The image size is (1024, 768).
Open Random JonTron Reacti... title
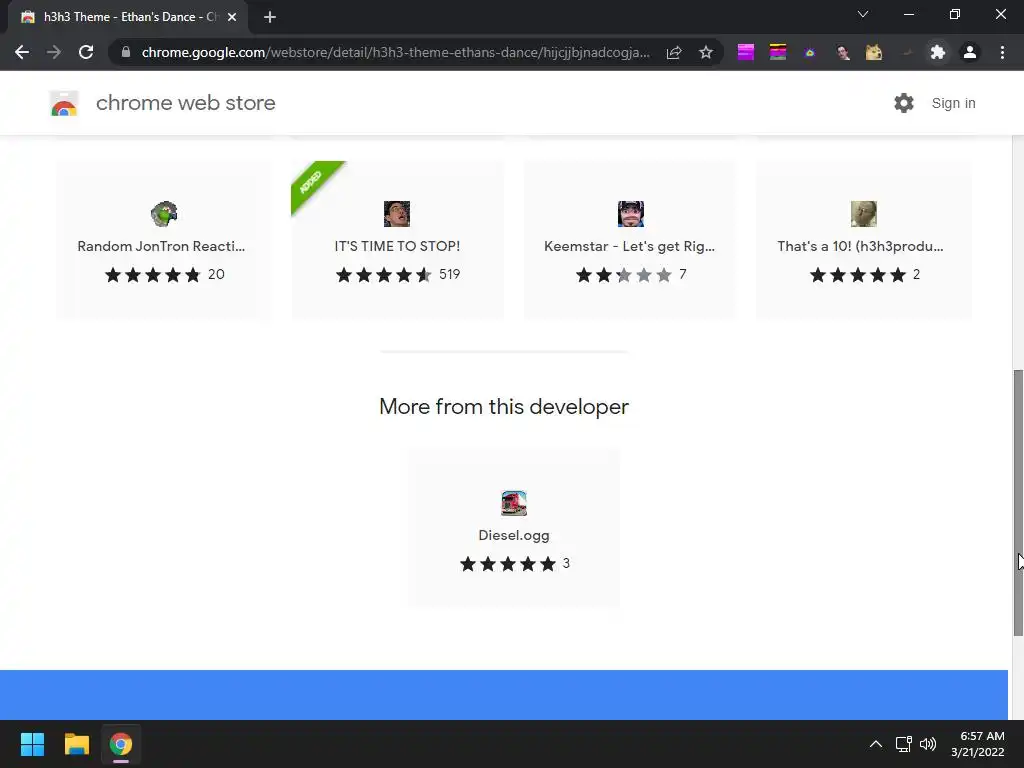click(161, 246)
